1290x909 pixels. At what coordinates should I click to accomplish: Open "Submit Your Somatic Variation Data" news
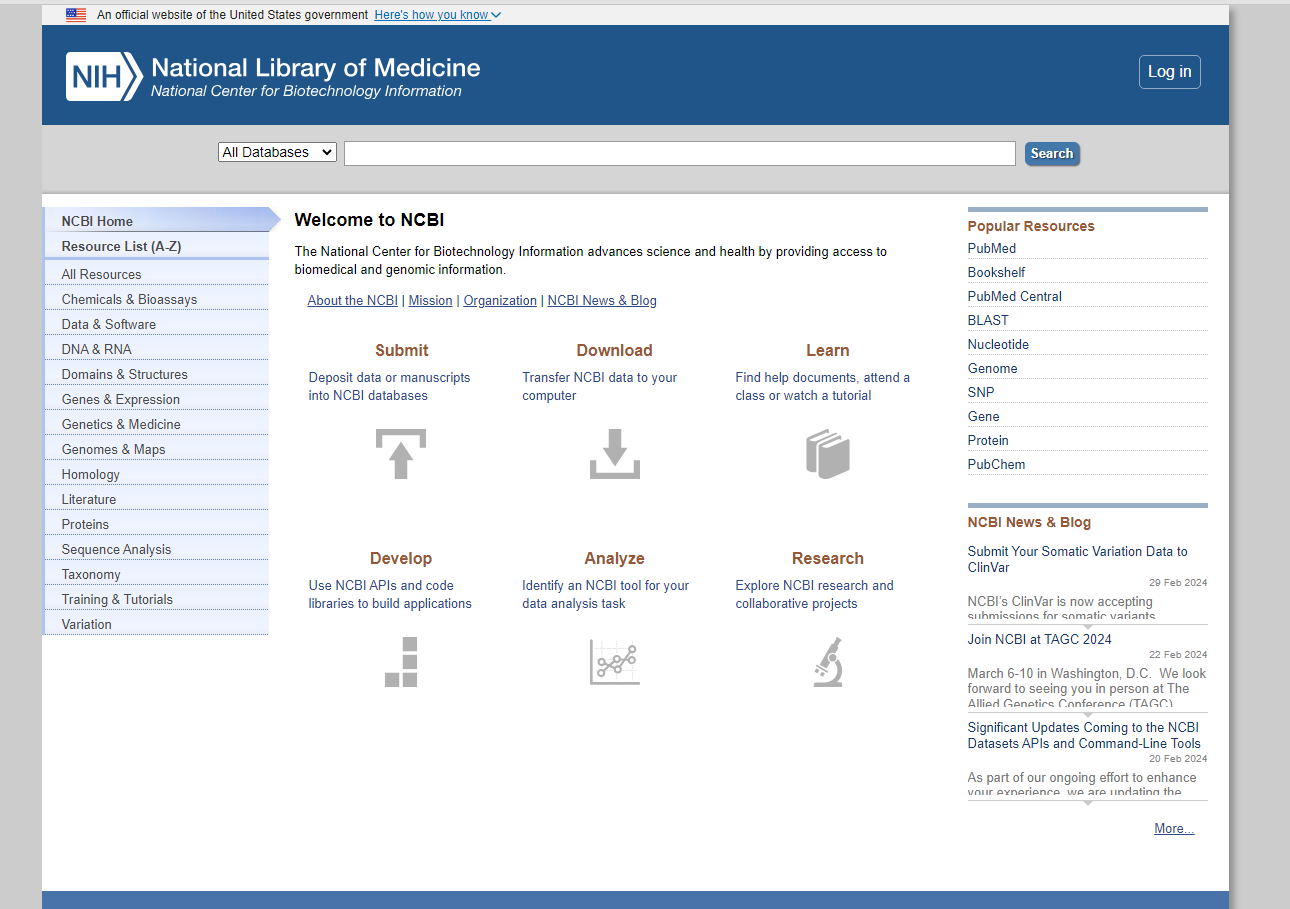(1078, 559)
